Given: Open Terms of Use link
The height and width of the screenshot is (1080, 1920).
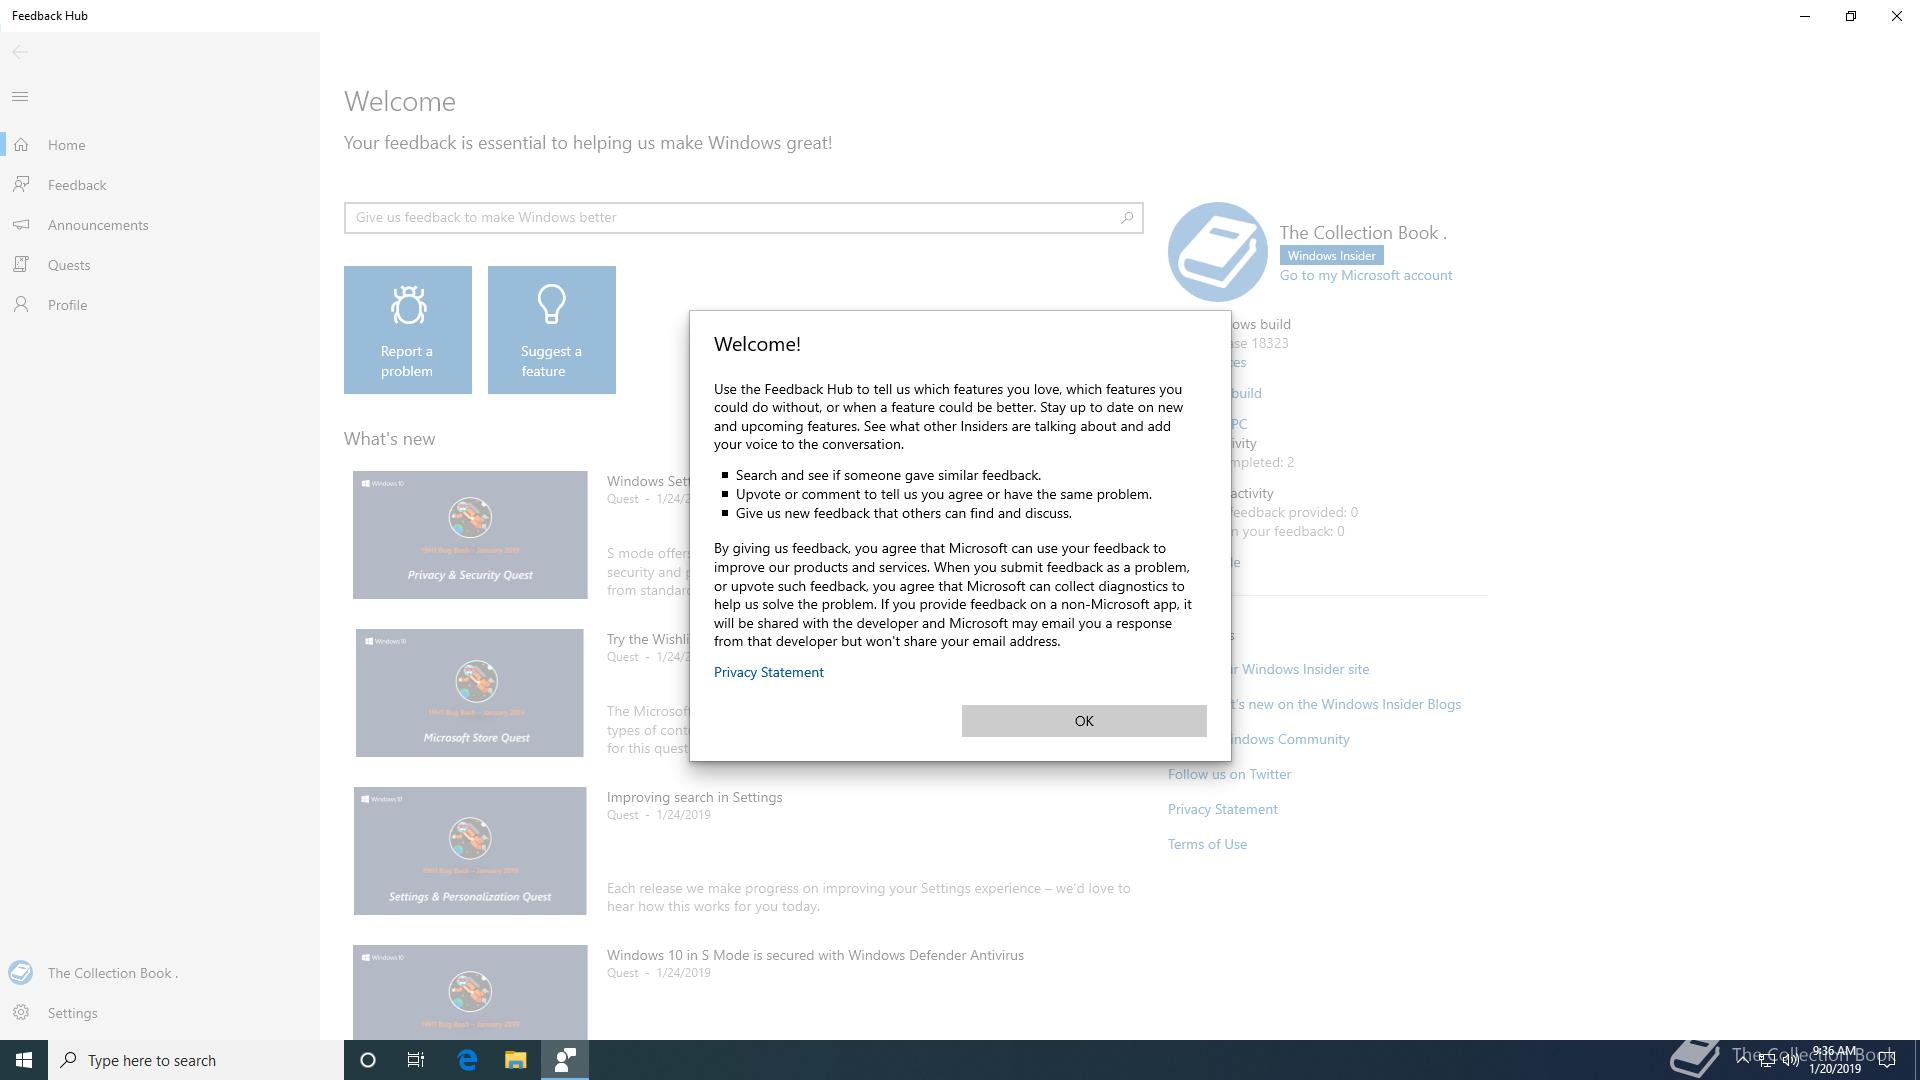Looking at the screenshot, I should tap(1208, 844).
